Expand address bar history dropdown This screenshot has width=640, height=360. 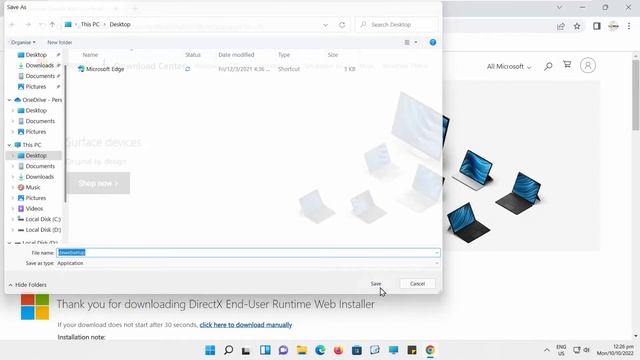click(325, 24)
